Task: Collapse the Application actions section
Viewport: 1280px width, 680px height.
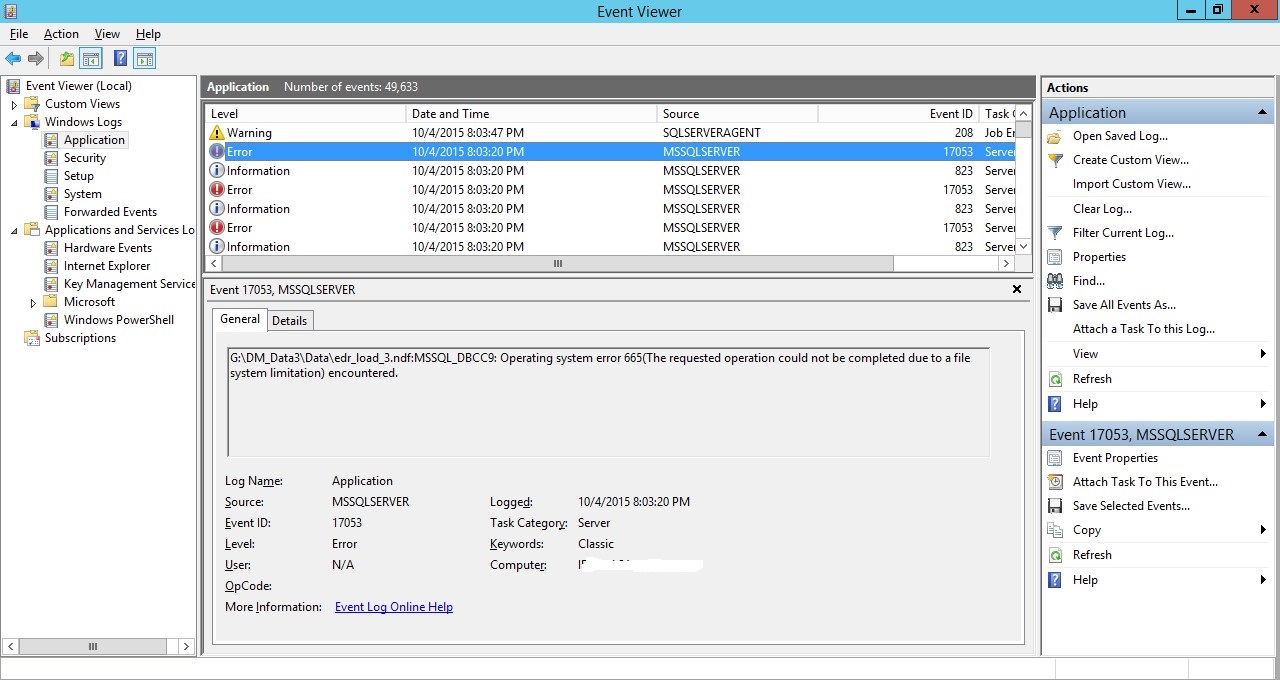Action: pos(1262,112)
